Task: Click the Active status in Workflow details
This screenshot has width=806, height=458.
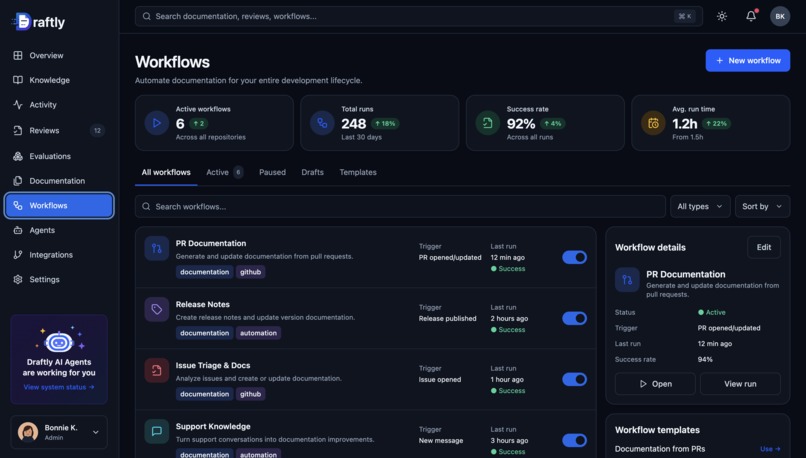Action: (711, 313)
